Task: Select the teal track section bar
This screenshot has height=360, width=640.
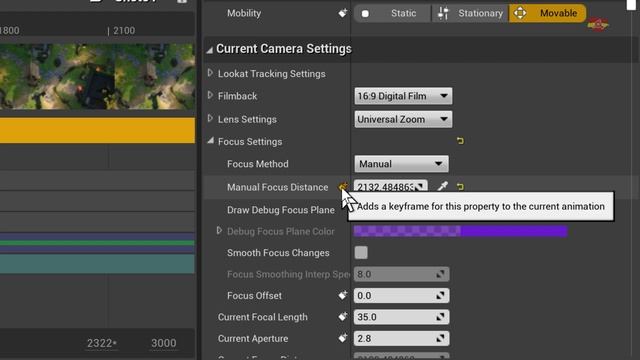Action: tap(97, 264)
